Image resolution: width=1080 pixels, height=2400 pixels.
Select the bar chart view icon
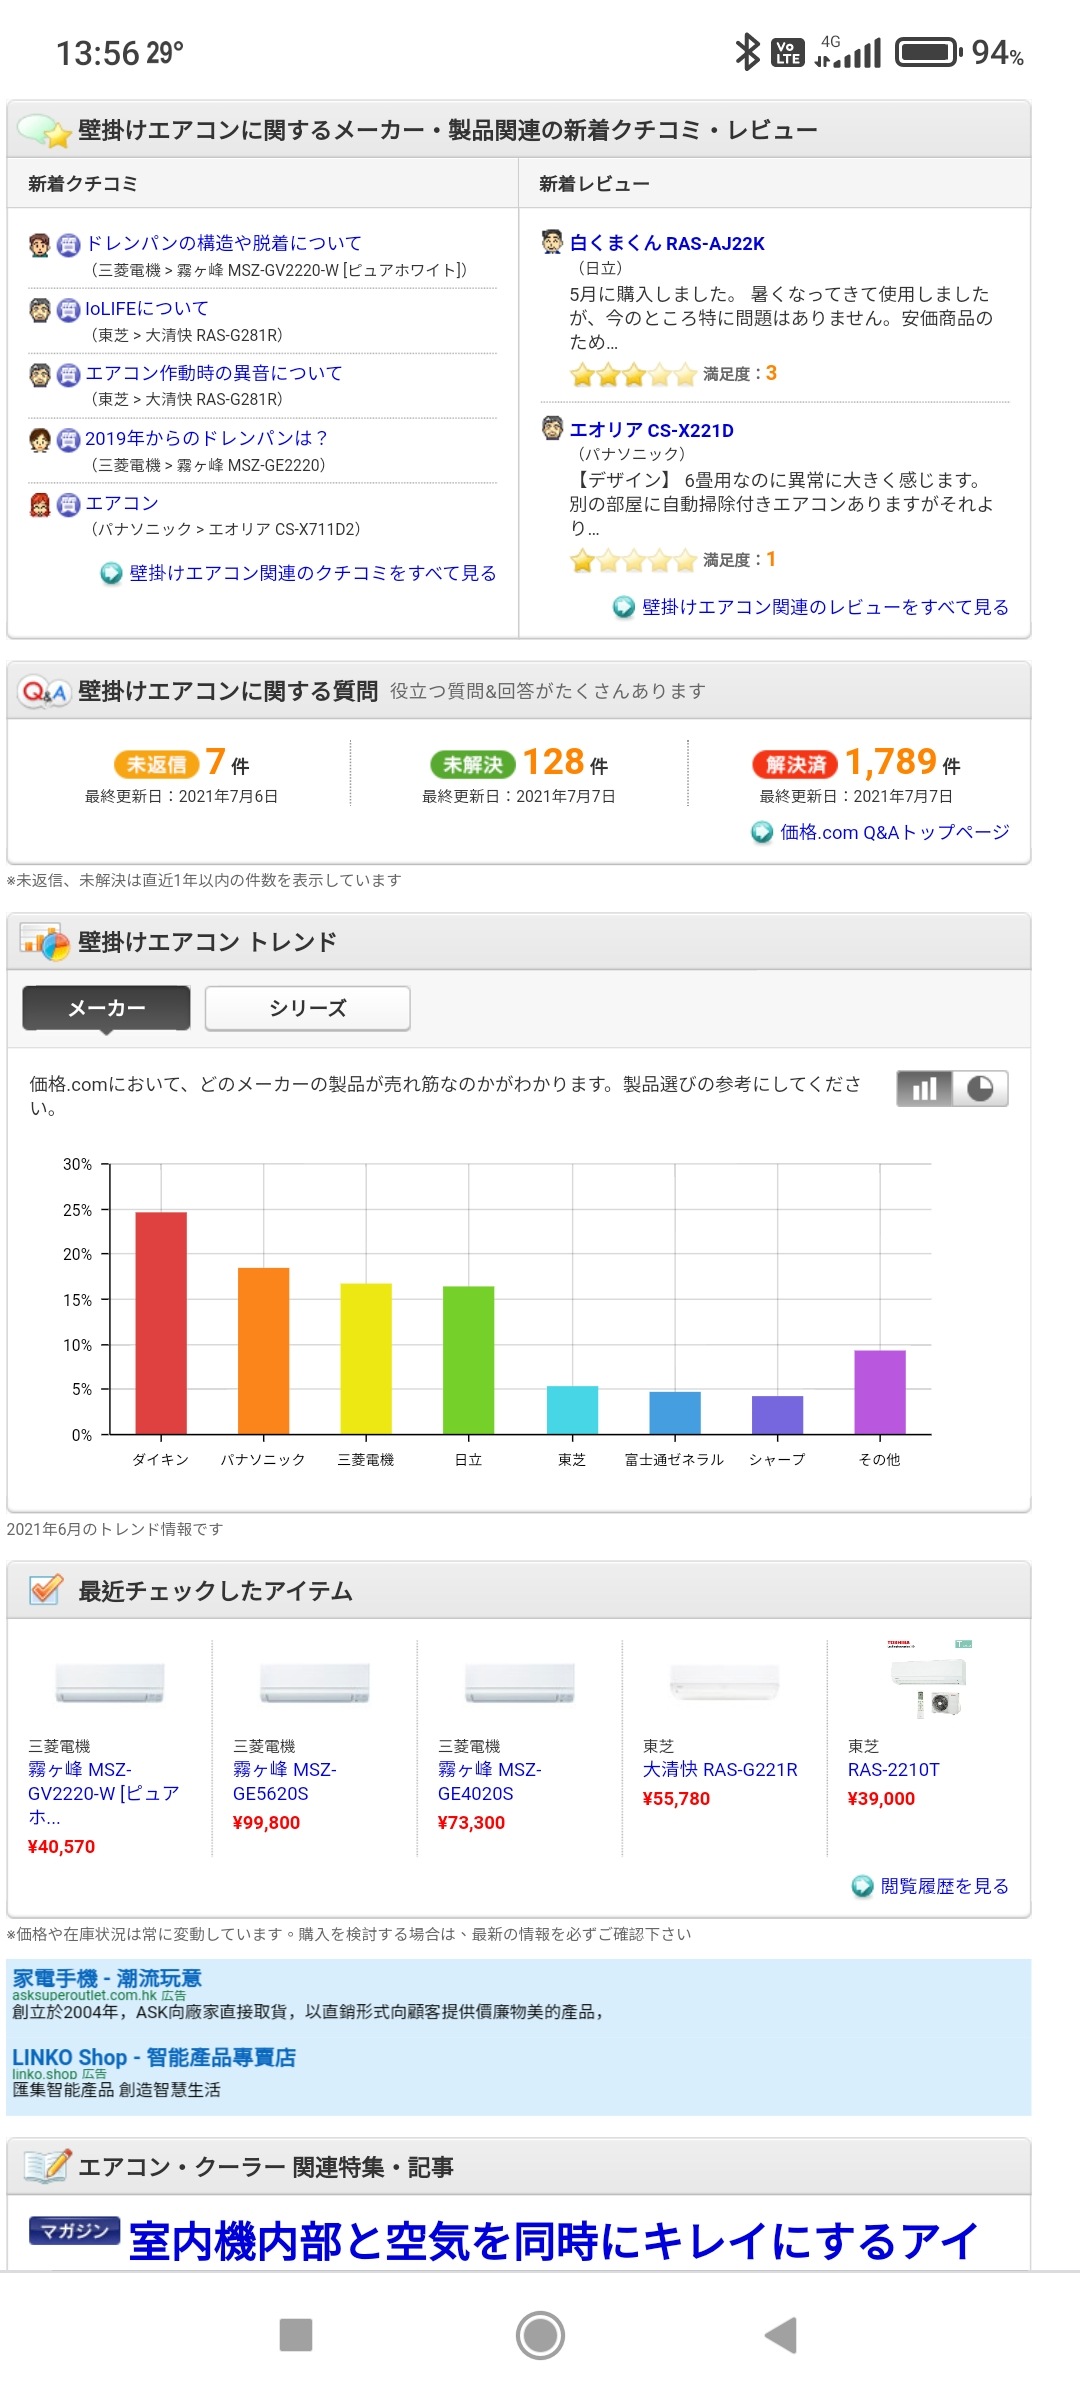pyautogui.click(x=925, y=1088)
